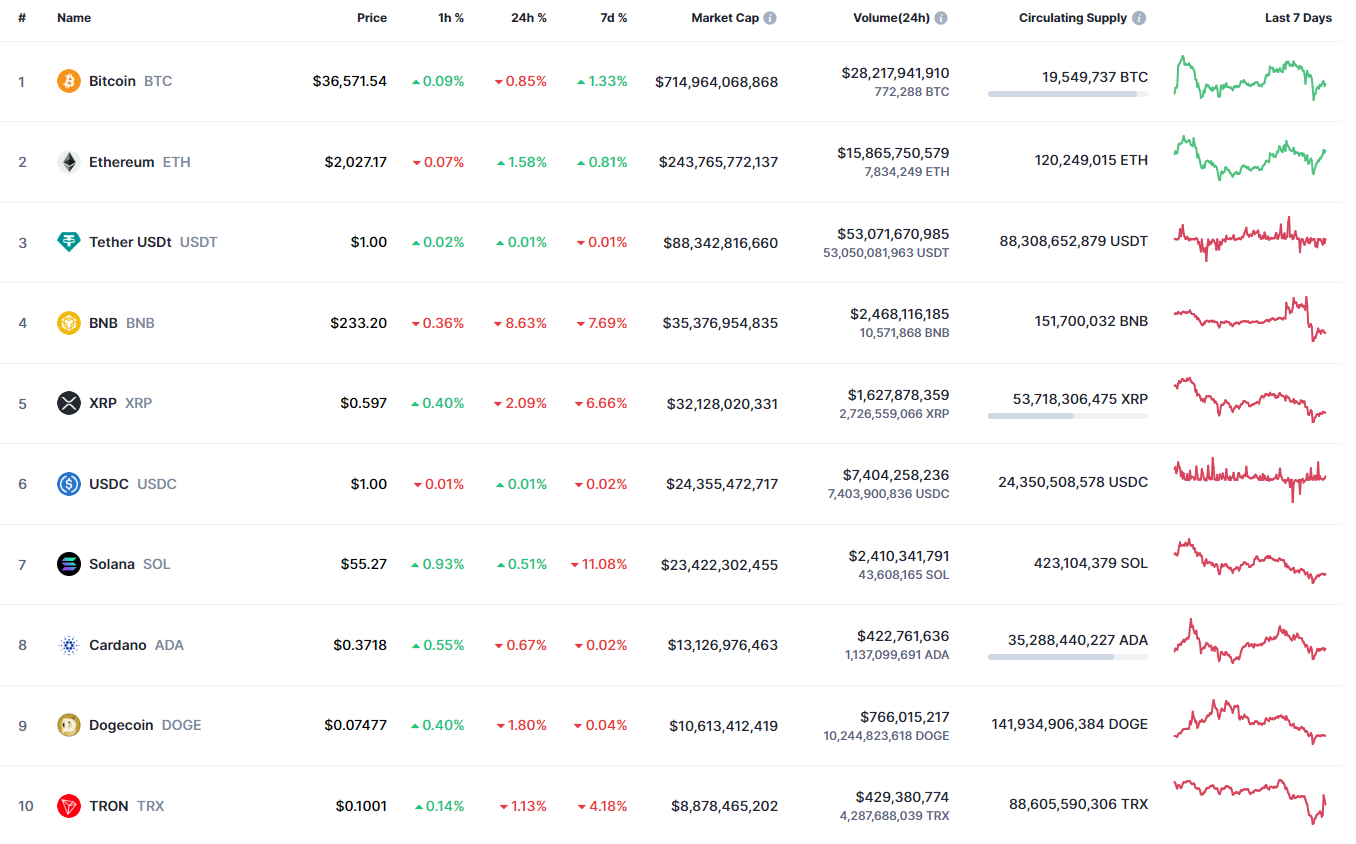
Task: Open the USDC coin name link
Action: [109, 484]
